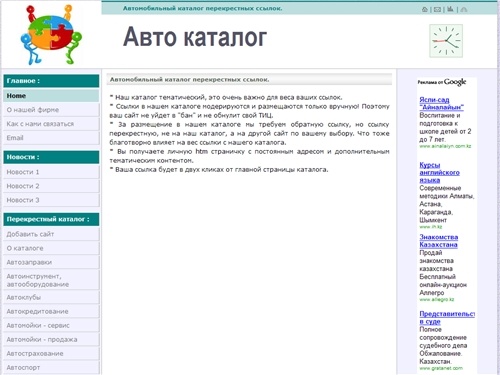Click the 'Главное :' section header
The height and width of the screenshot is (375, 500).
click(51, 81)
